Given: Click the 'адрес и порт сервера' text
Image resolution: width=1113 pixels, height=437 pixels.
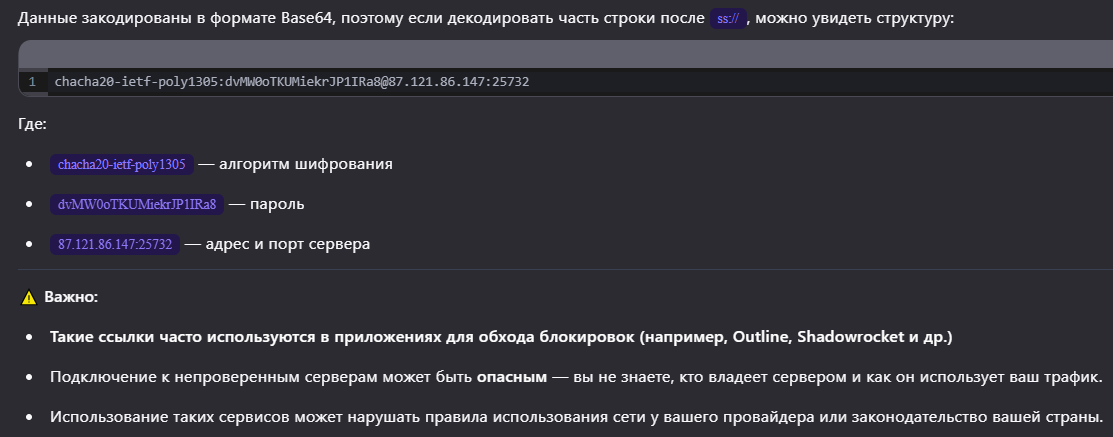Looking at the screenshot, I should (x=287, y=244).
